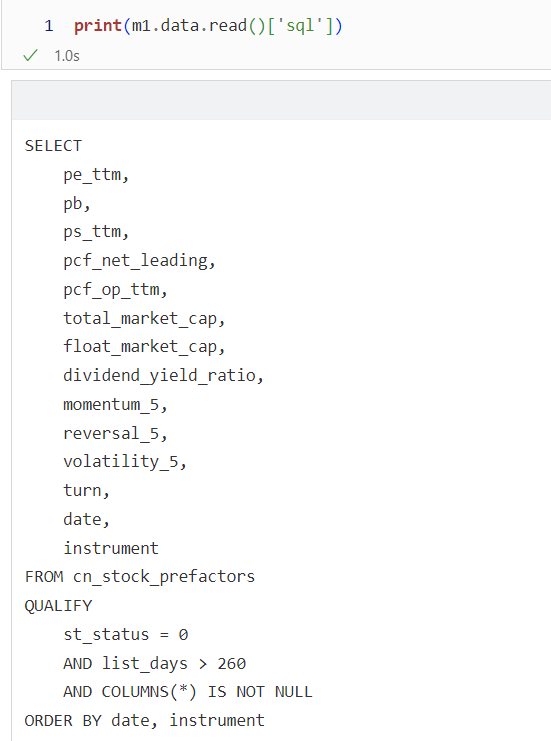Click the total_market_cap column line
Screen dimensions: 551x741
coord(144,319)
